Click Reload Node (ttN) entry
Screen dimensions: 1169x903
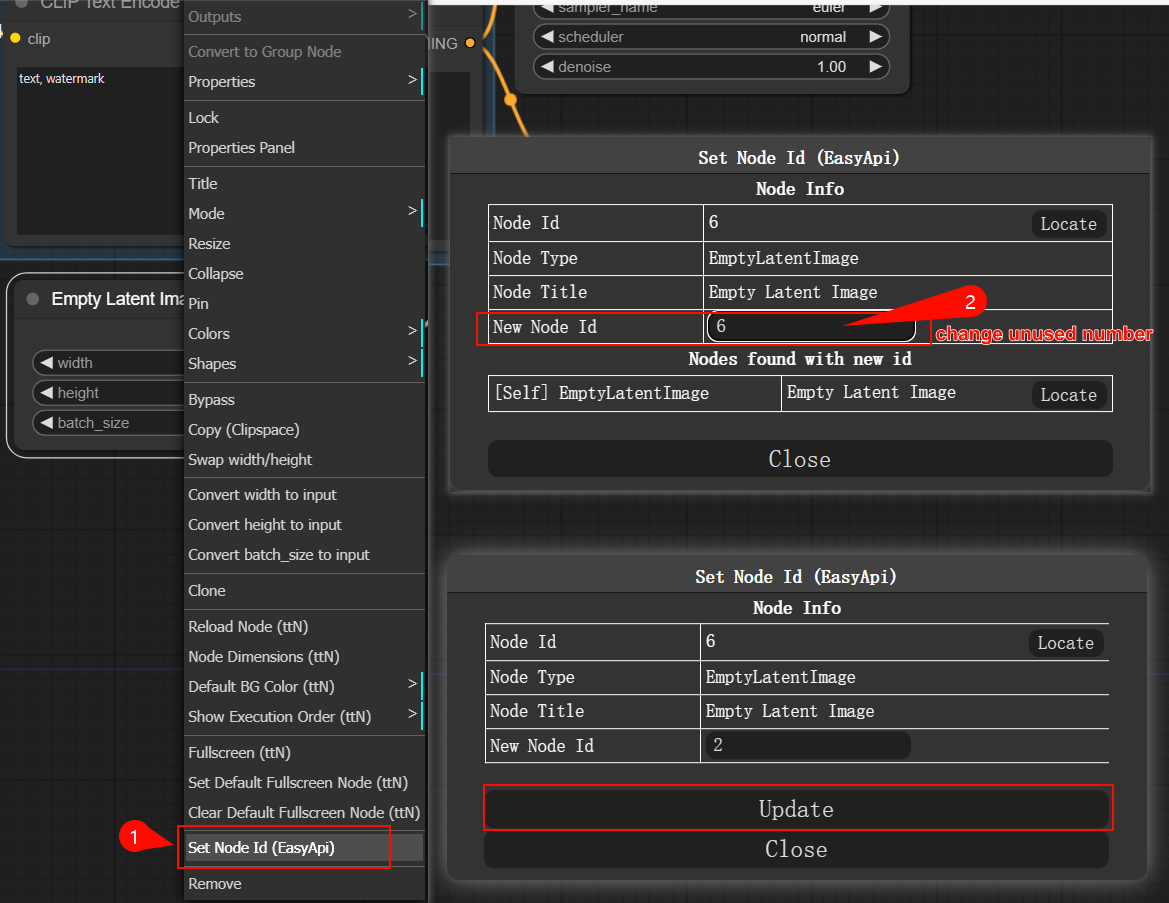[x=304, y=626]
